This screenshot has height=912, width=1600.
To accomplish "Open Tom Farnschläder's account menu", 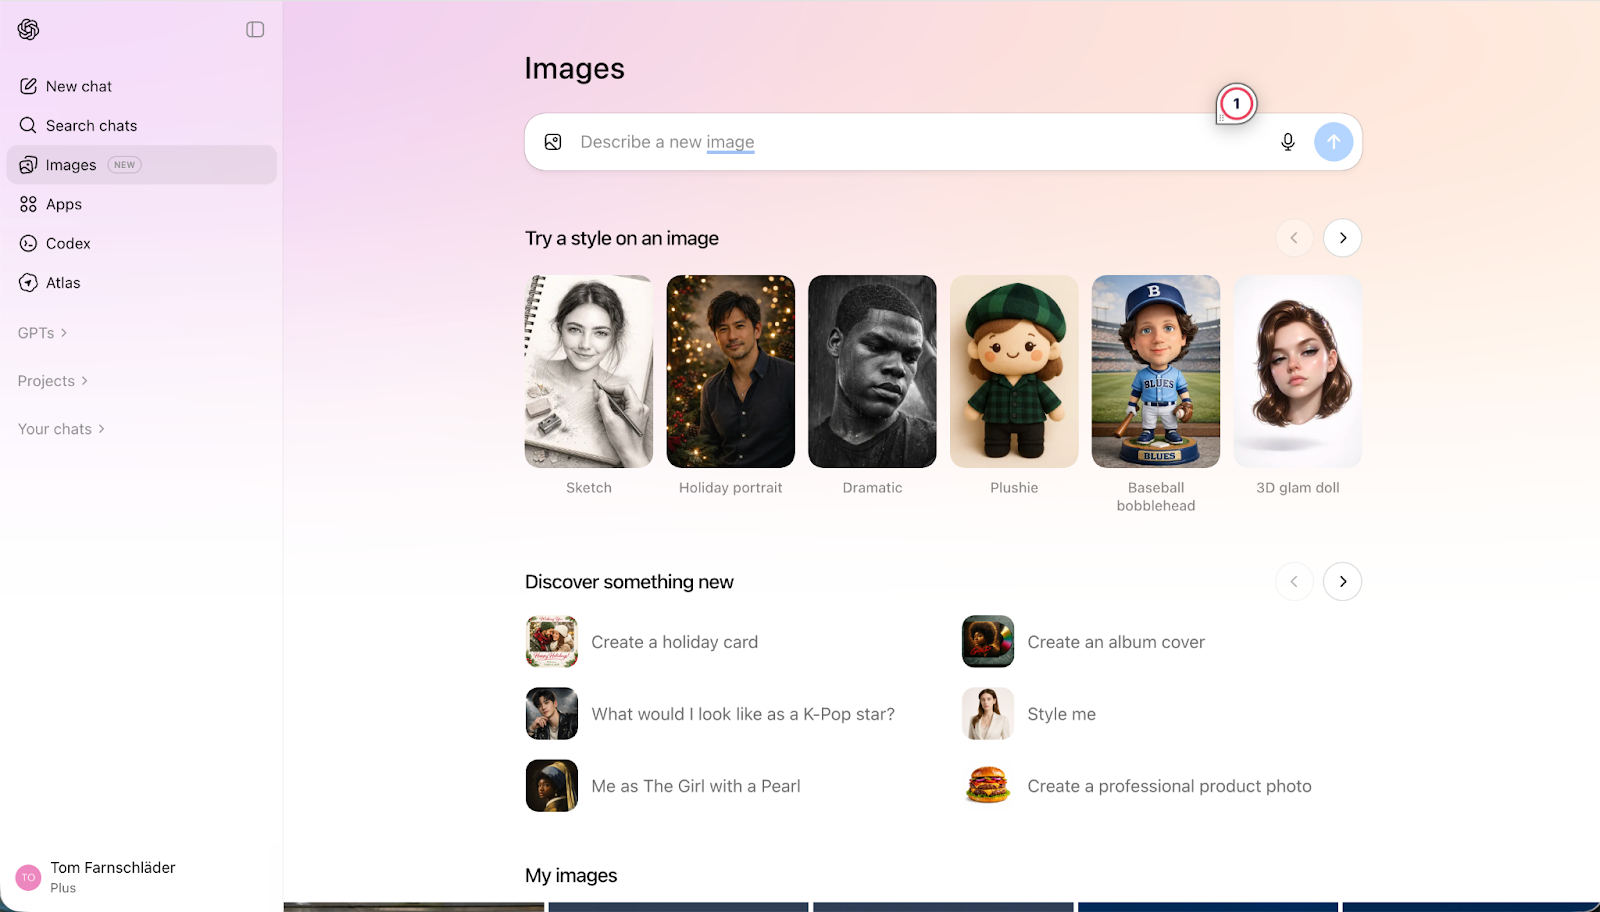I will click(x=112, y=876).
